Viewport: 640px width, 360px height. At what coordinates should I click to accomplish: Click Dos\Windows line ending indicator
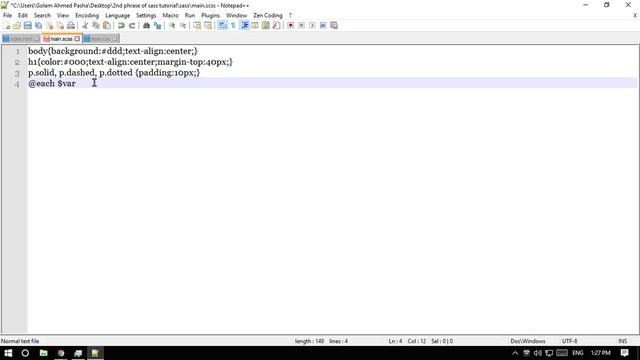(x=528, y=341)
